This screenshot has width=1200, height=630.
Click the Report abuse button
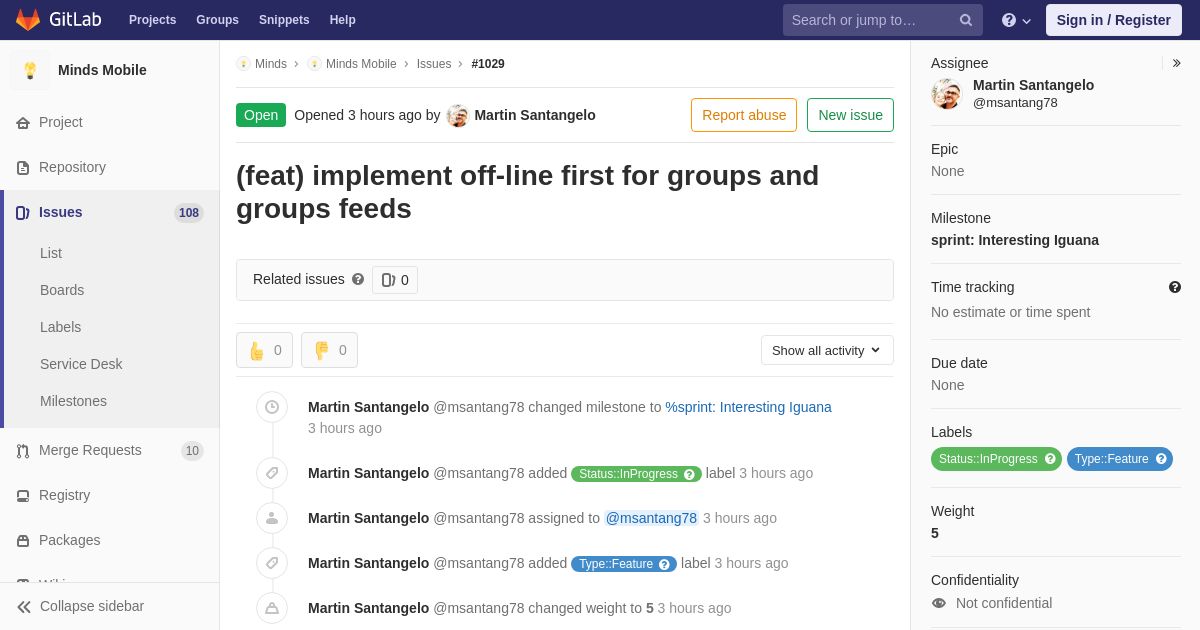click(744, 115)
